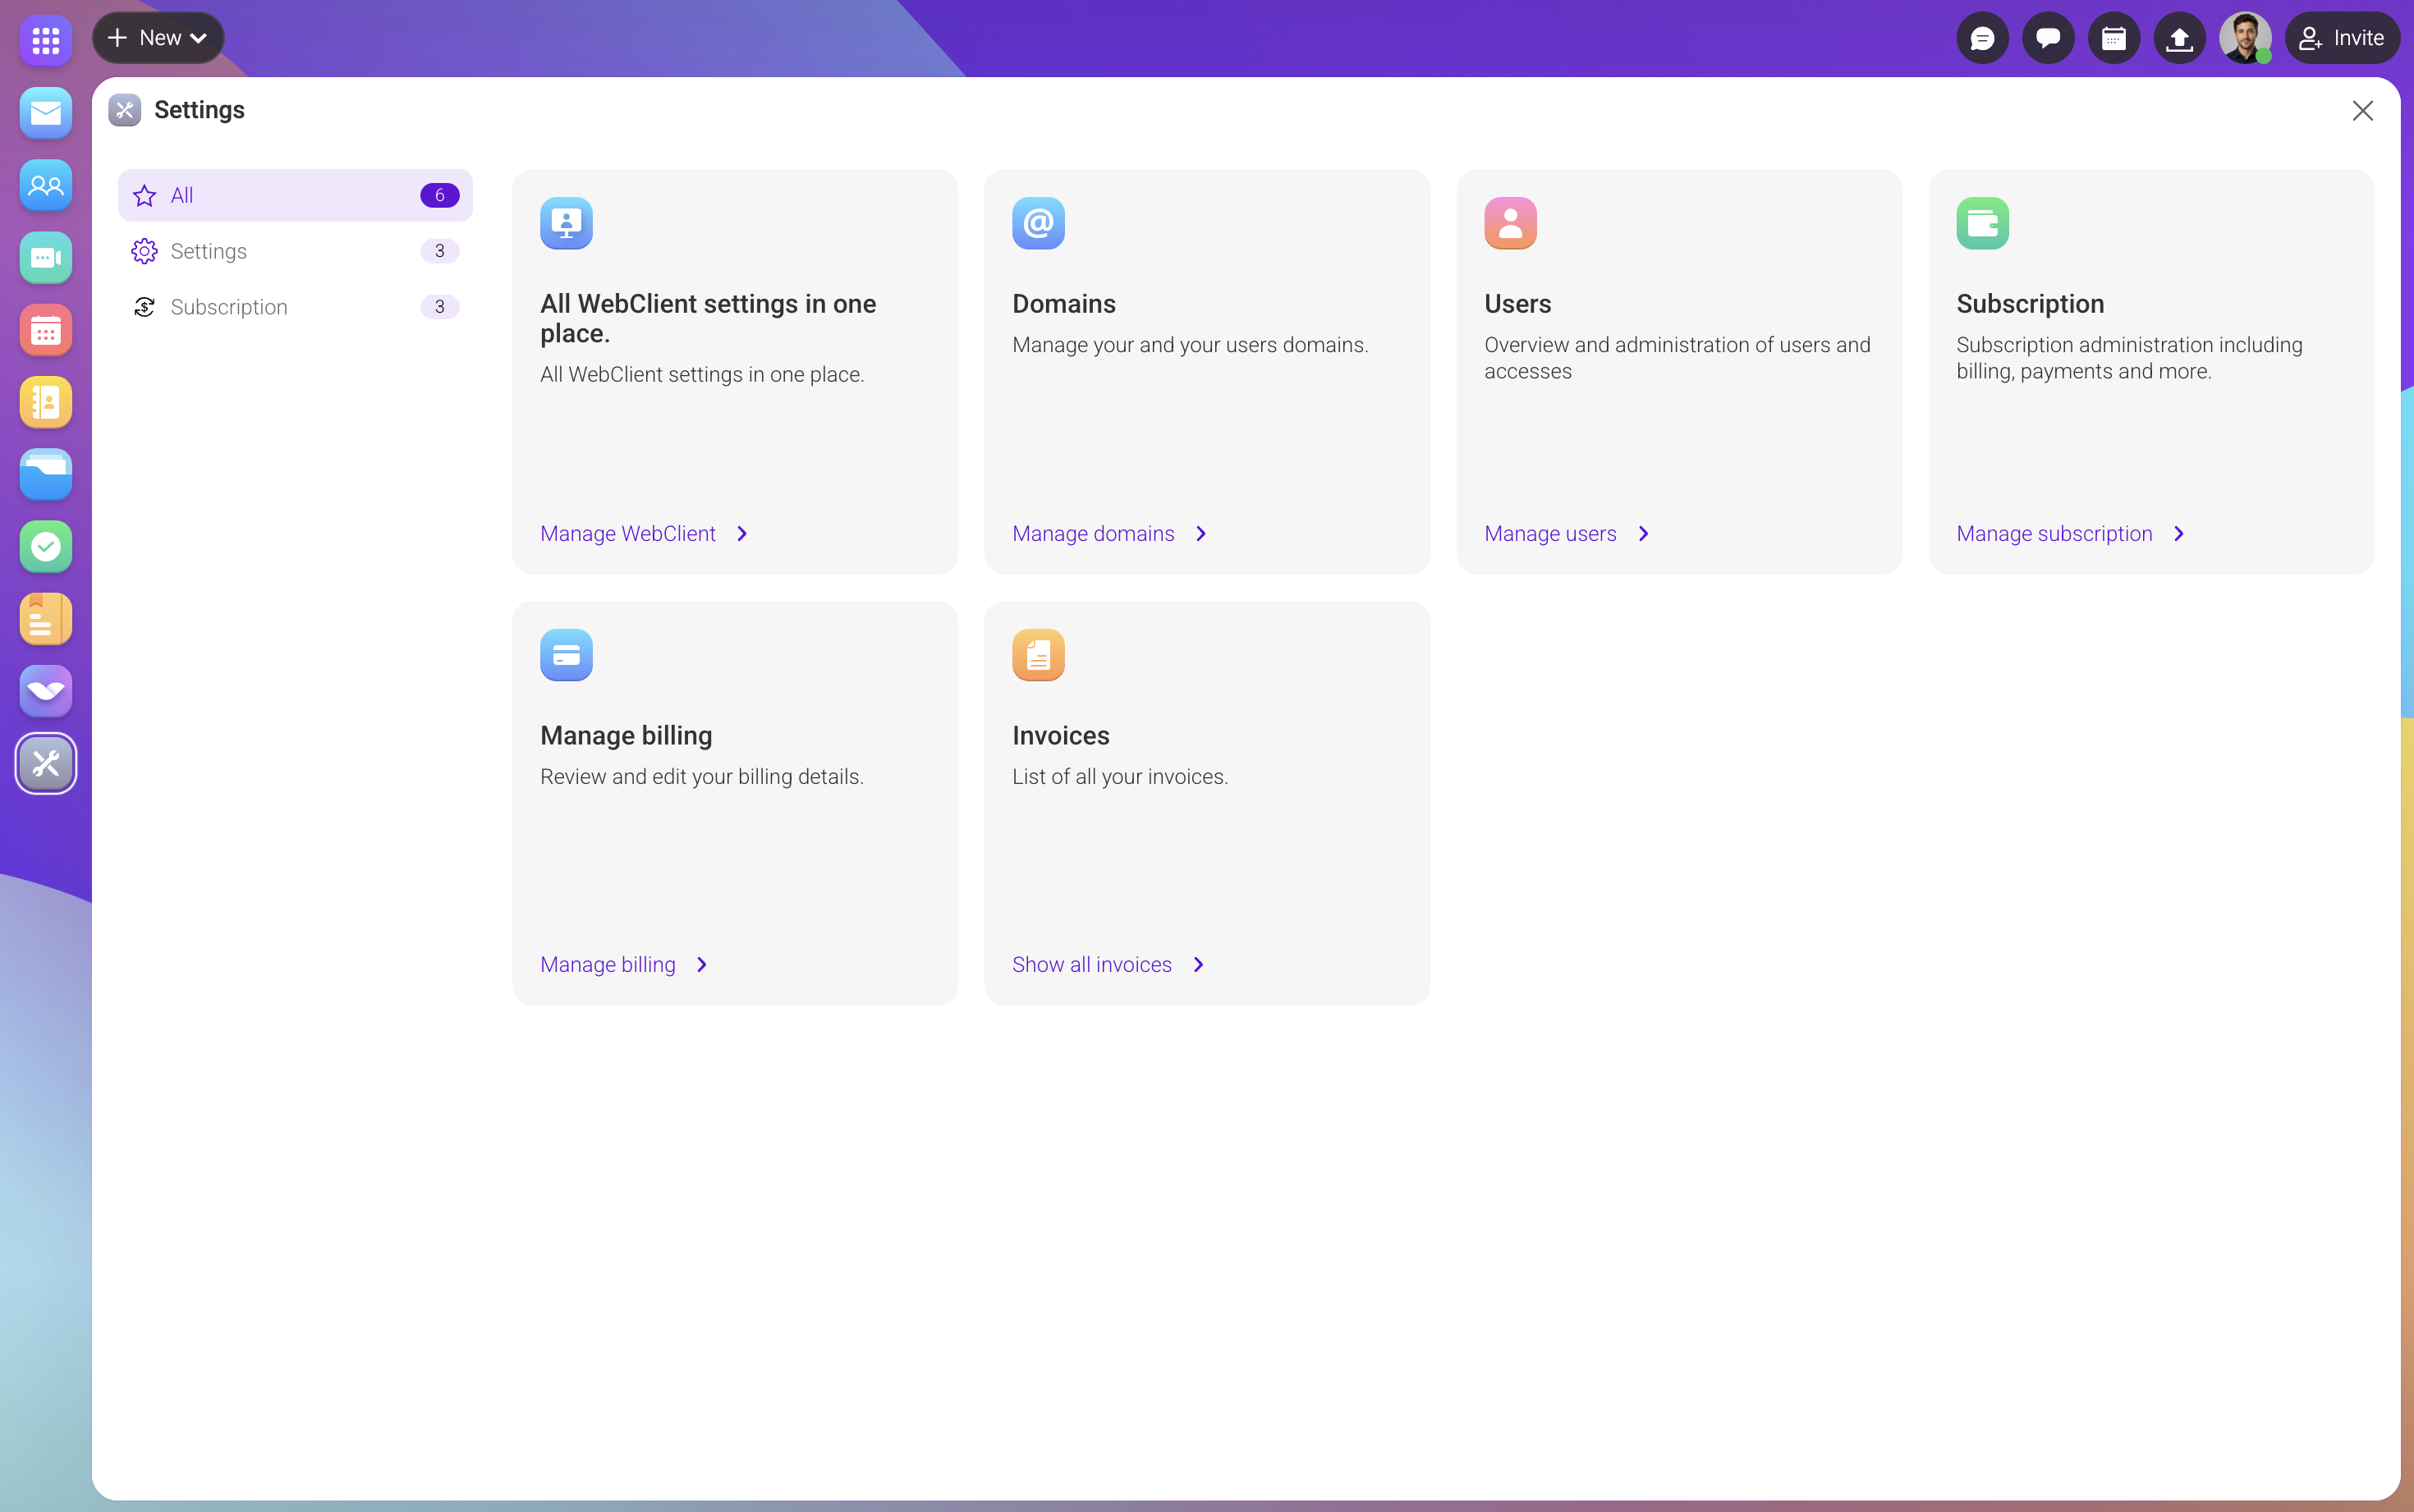Click the Settings header tools icon
The height and width of the screenshot is (1512, 2414).
[125, 110]
